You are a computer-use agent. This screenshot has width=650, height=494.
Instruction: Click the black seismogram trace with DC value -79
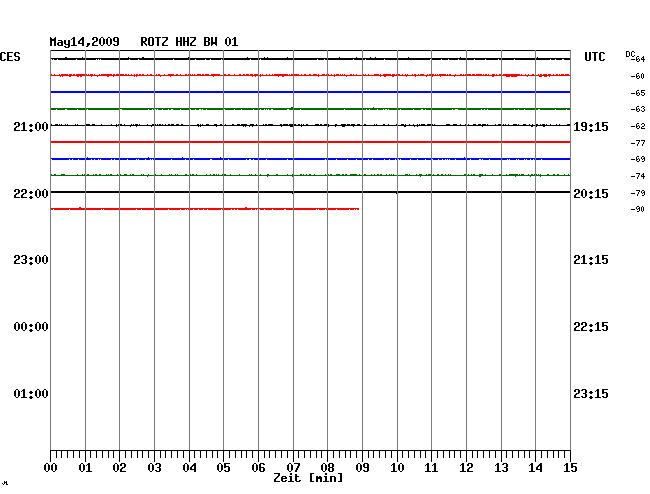click(310, 192)
